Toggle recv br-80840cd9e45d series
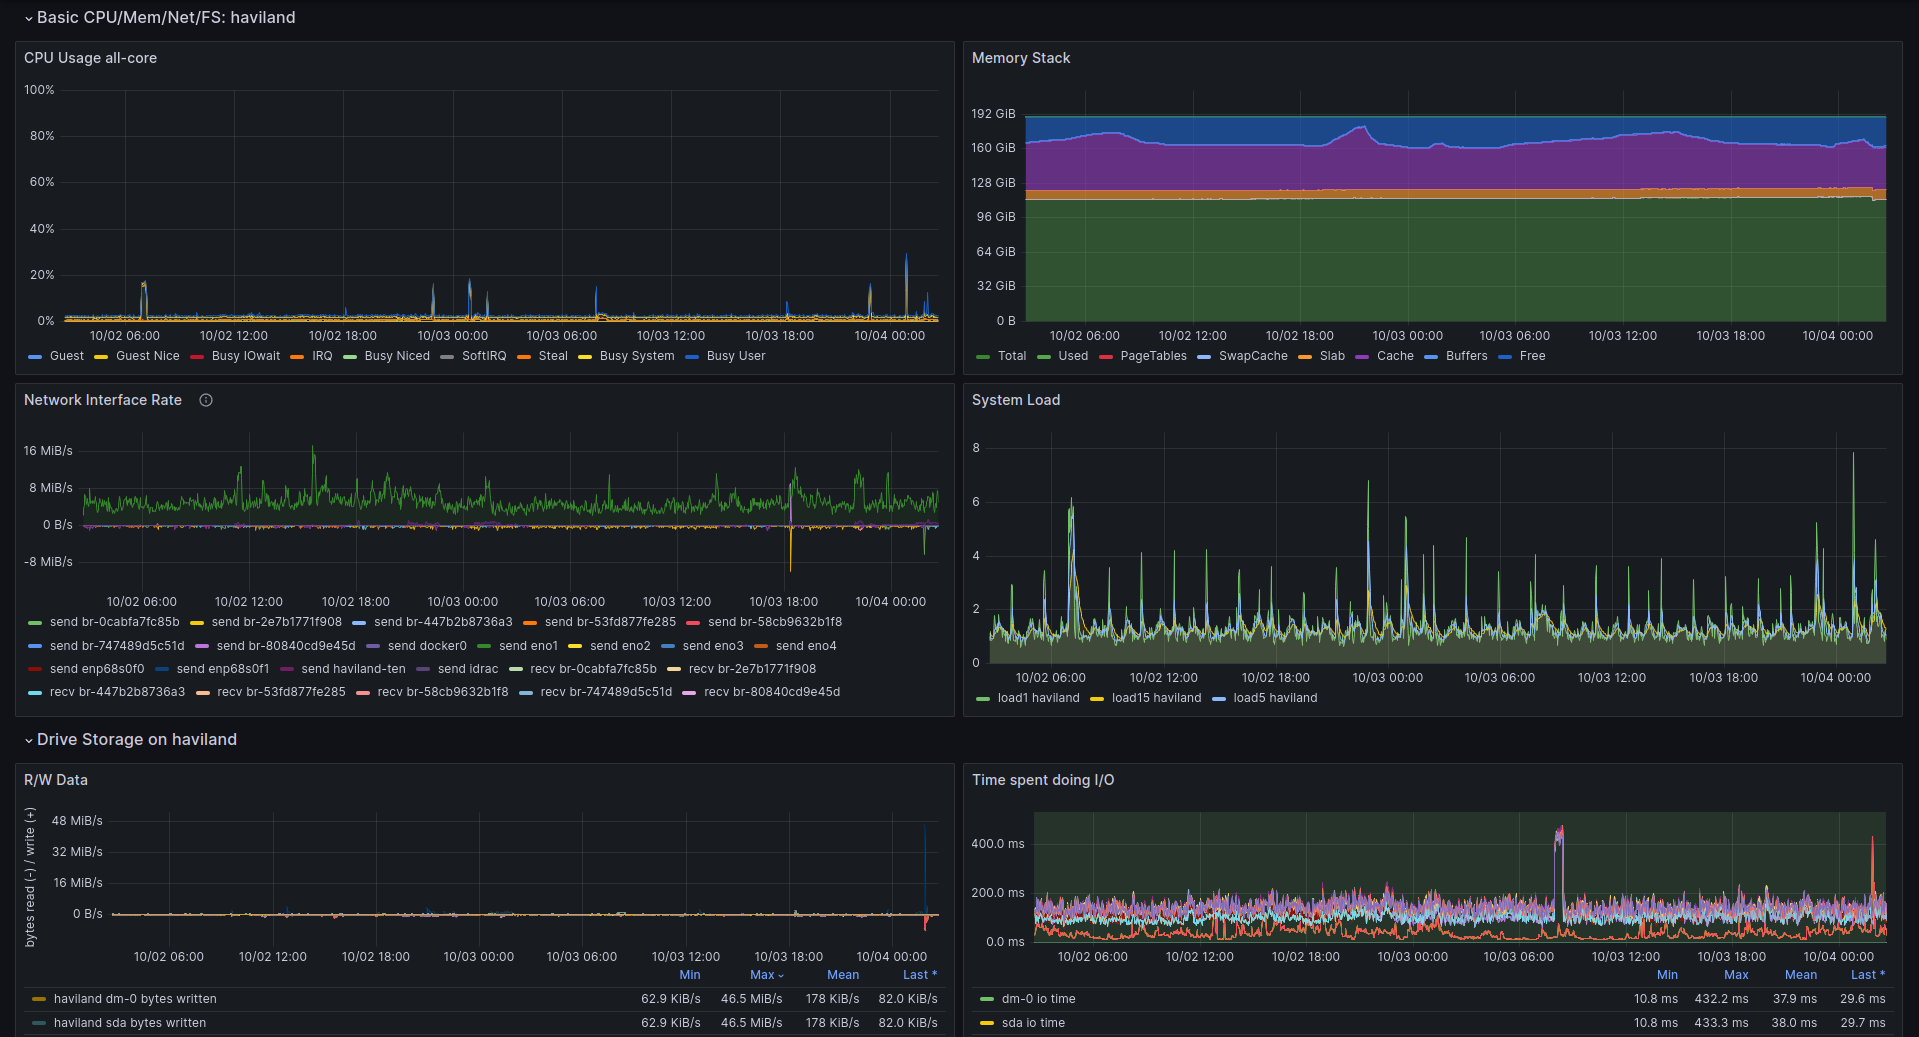 pos(772,692)
